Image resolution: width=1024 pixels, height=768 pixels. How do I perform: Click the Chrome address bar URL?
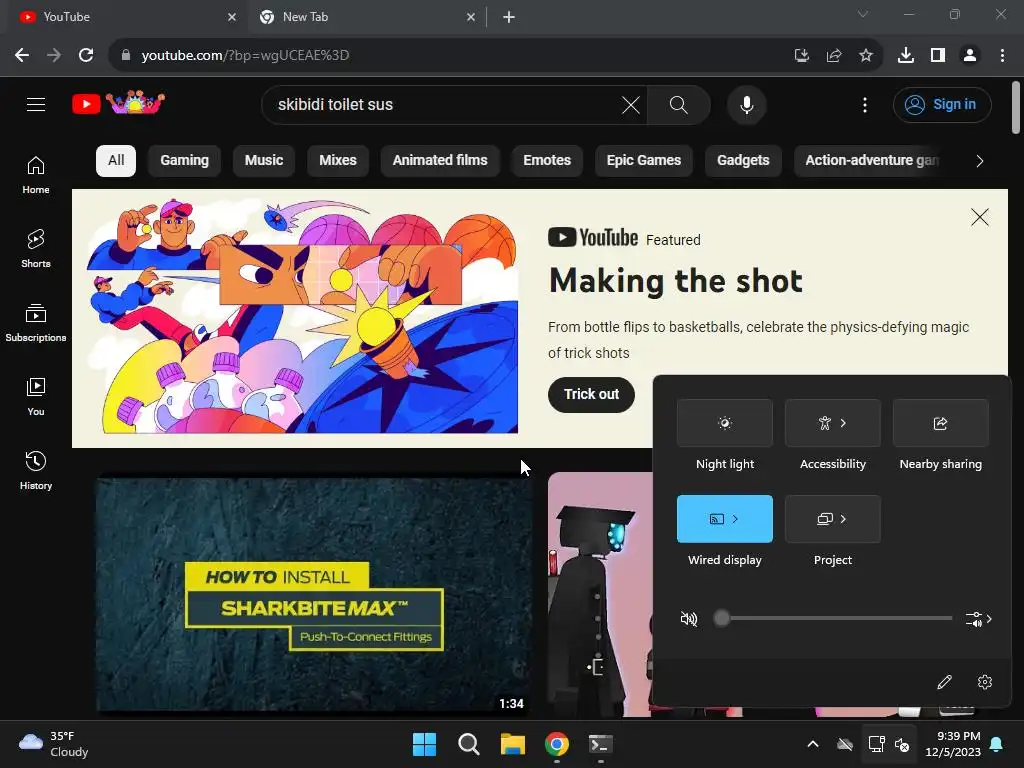tap(245, 56)
